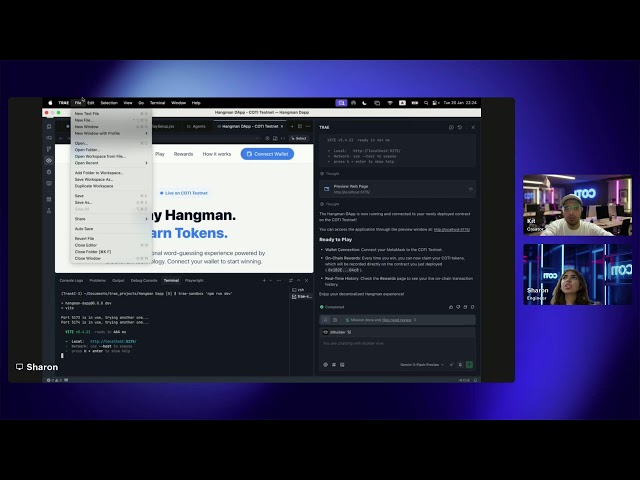Click Connect Wallet button

267,154
